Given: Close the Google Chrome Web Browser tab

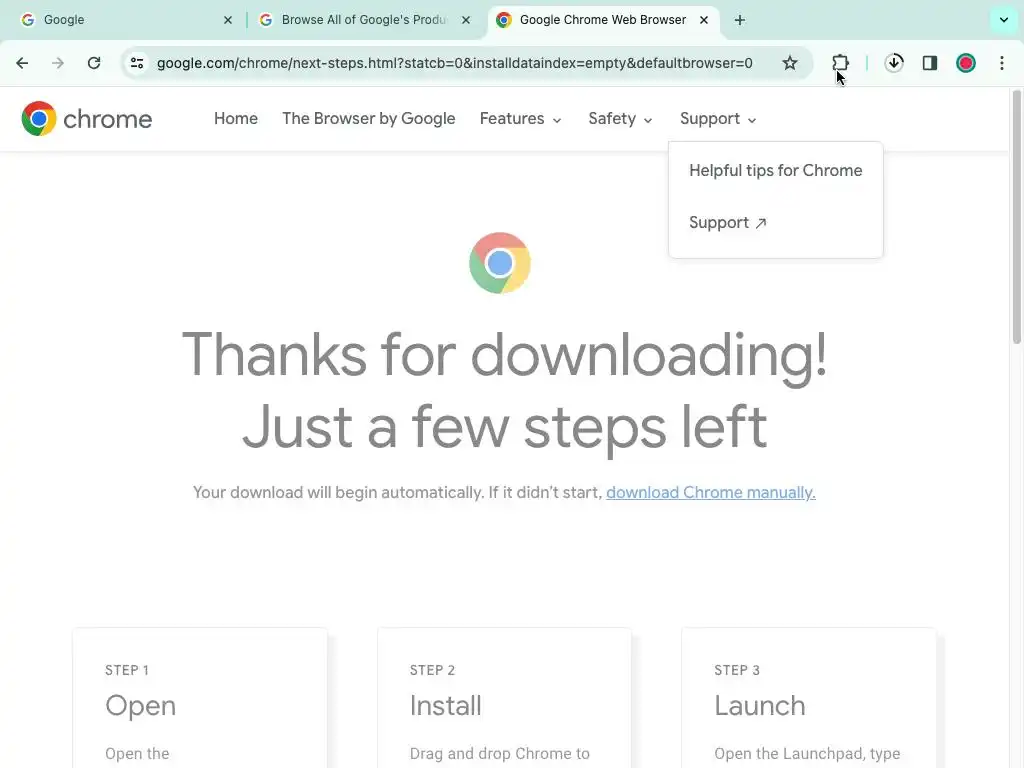Looking at the screenshot, I should (x=704, y=20).
